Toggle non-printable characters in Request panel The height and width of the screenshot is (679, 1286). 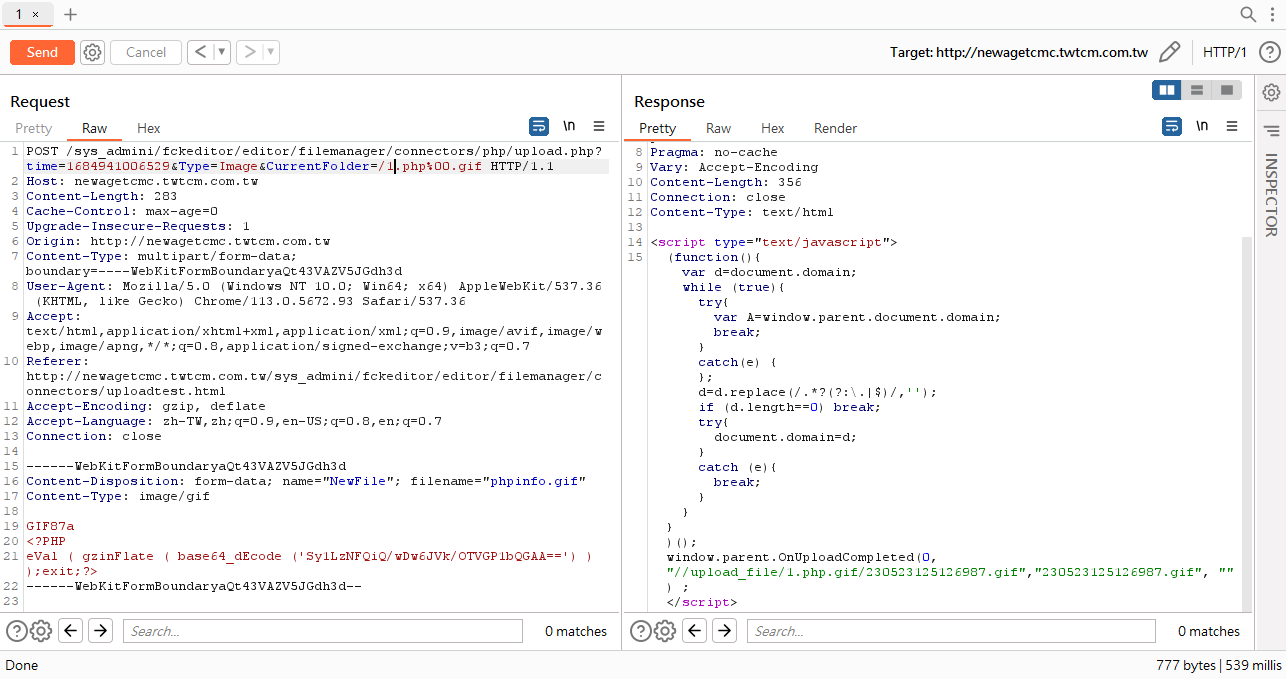tap(569, 126)
